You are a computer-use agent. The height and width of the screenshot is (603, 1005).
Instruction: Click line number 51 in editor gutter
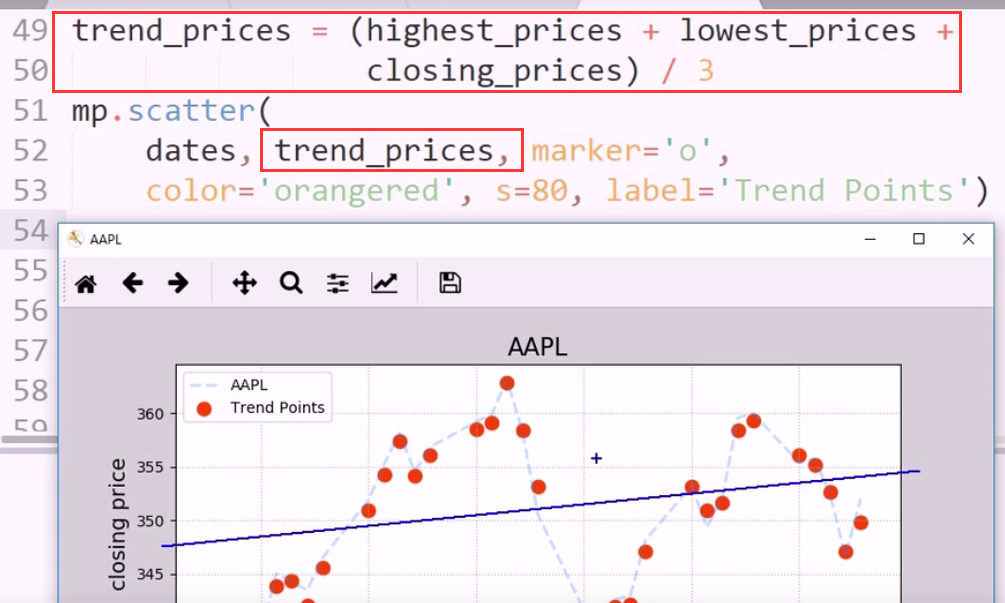[30, 111]
